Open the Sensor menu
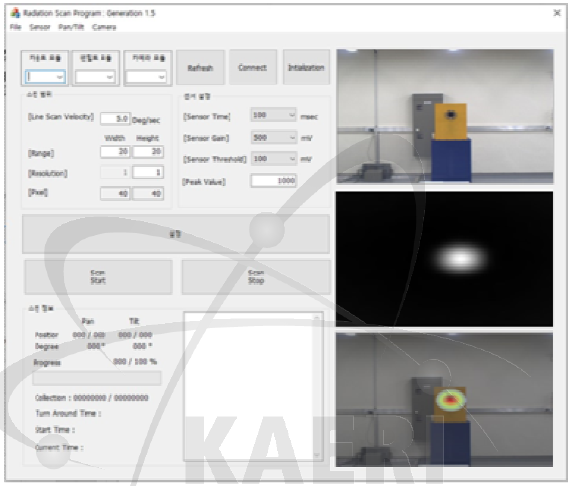Viewport: 571px width, 486px height. [40, 27]
